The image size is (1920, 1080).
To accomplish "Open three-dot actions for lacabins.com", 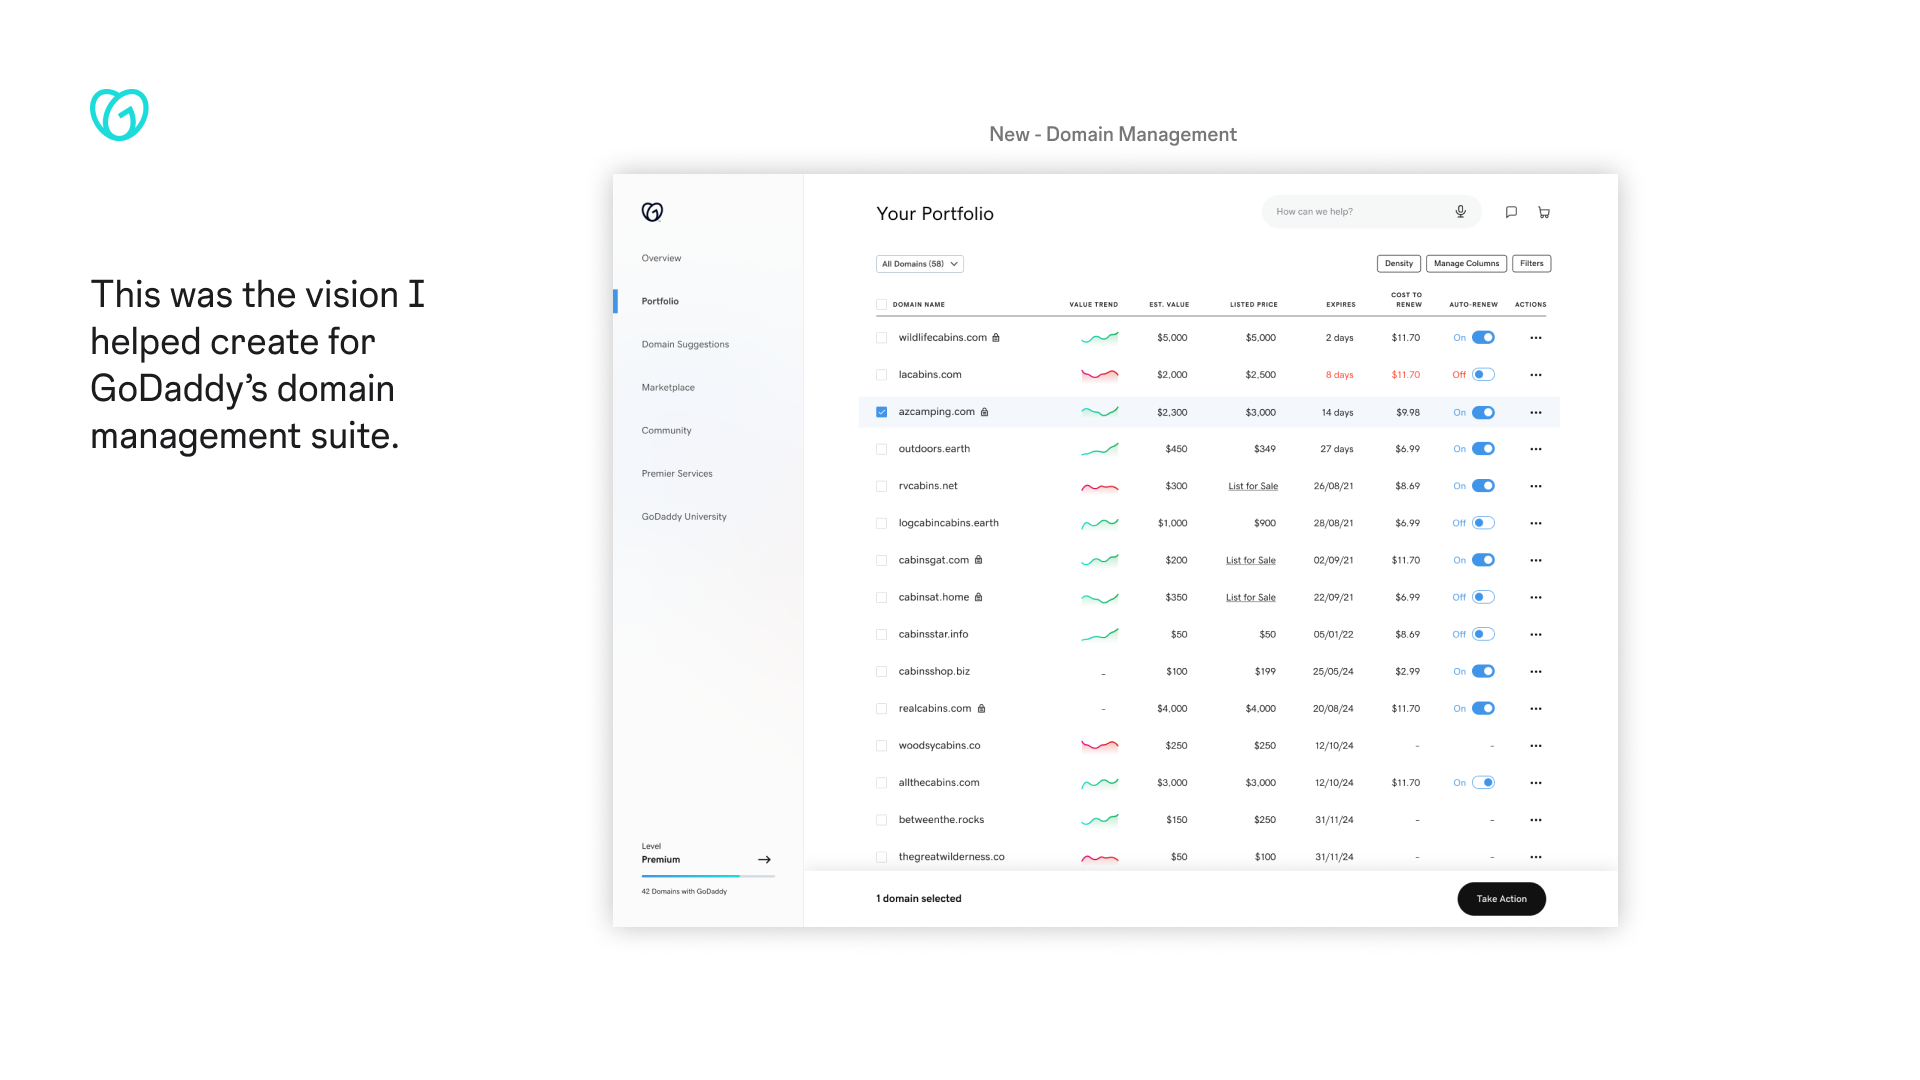I will (1536, 375).
